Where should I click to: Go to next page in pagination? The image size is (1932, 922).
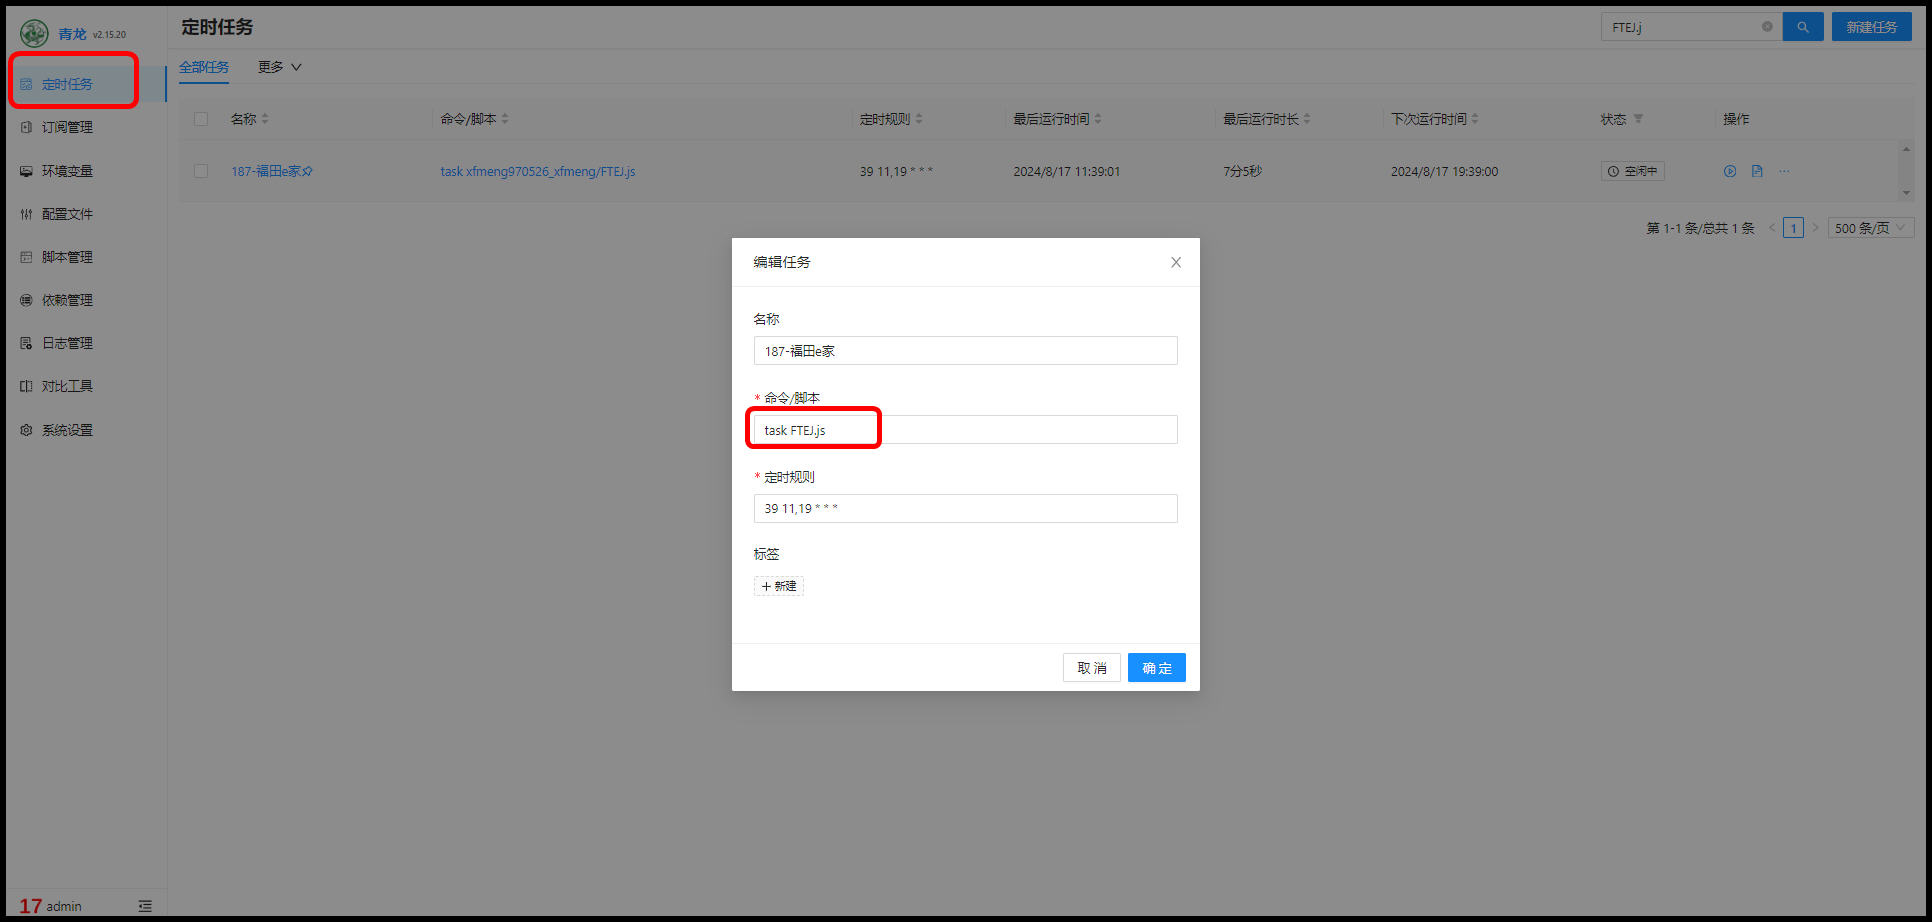click(x=1815, y=228)
